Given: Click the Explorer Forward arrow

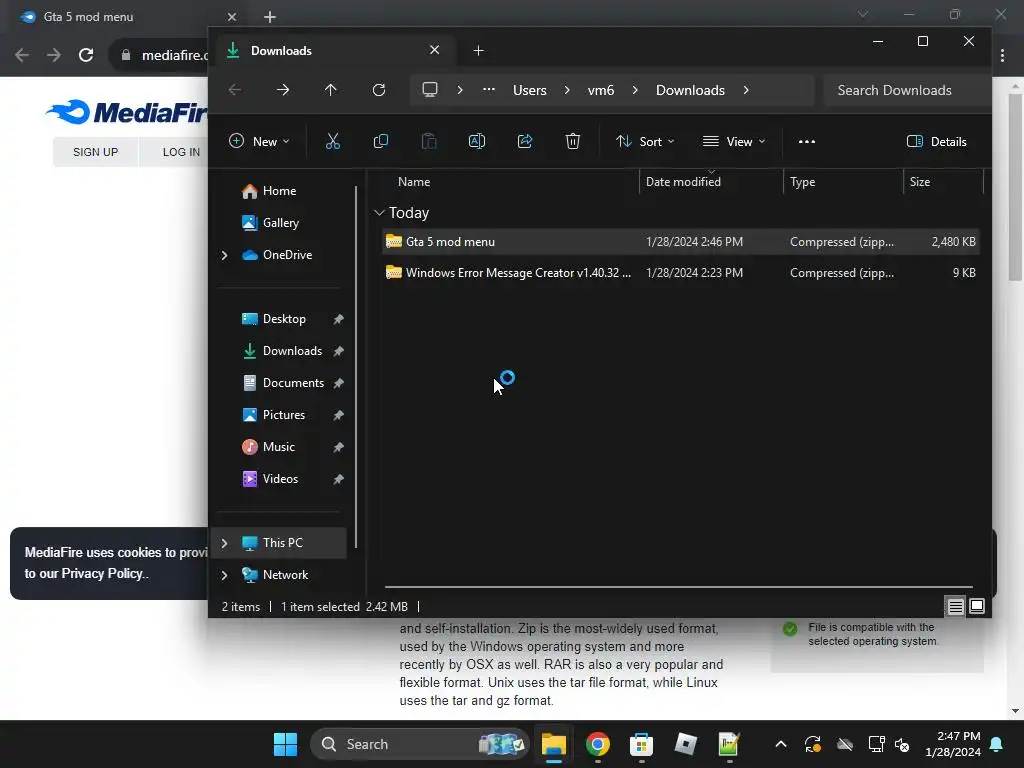Looking at the screenshot, I should coord(283,90).
